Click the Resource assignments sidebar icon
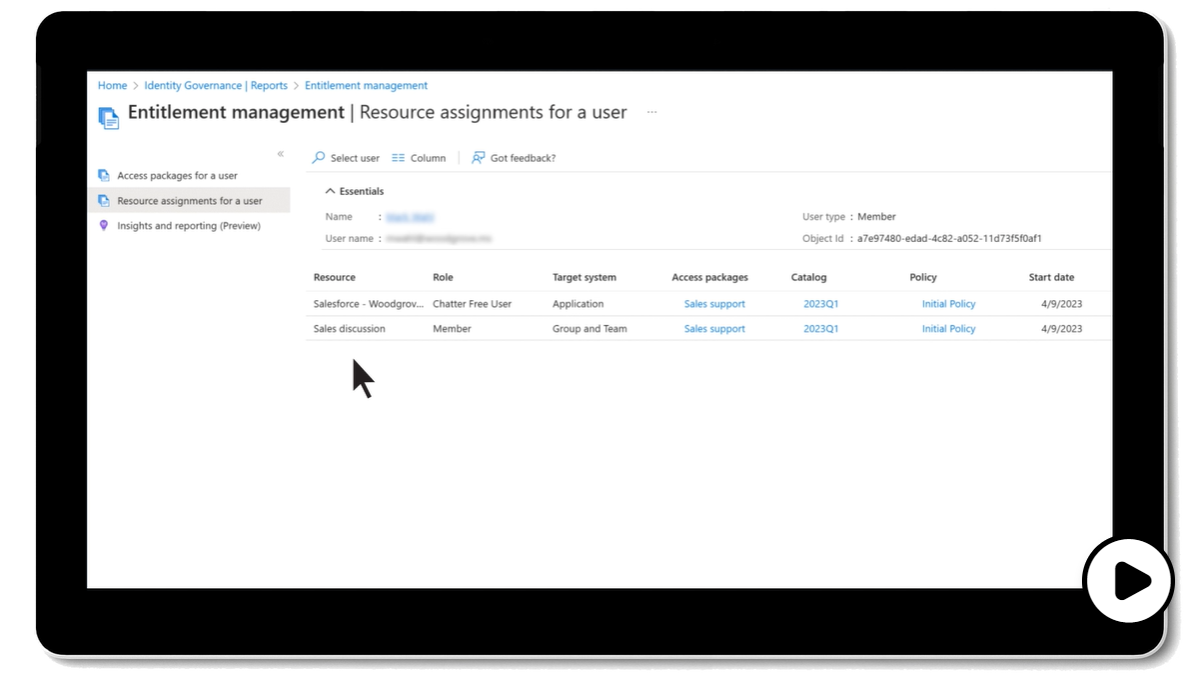Image resolution: width=1196 pixels, height=682 pixels. point(104,201)
